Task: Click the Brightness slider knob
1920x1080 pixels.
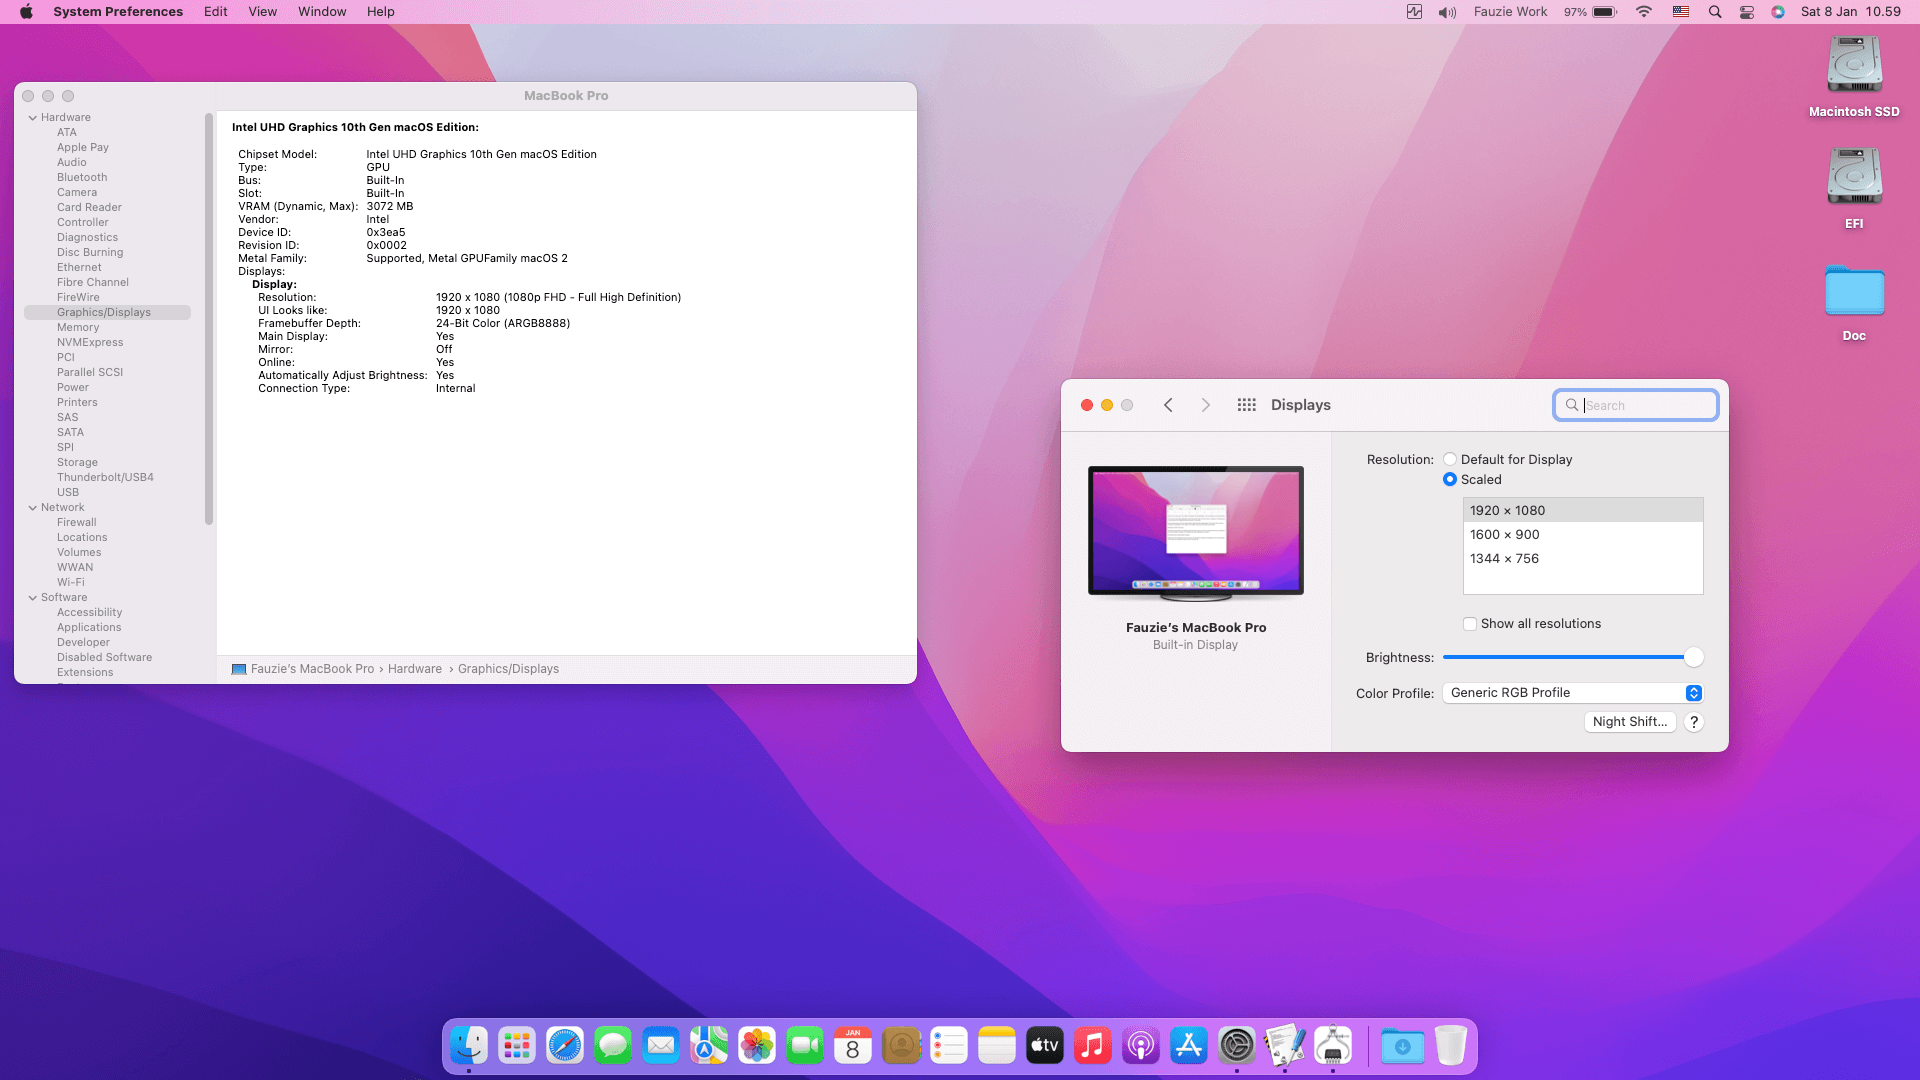Action: (1693, 657)
